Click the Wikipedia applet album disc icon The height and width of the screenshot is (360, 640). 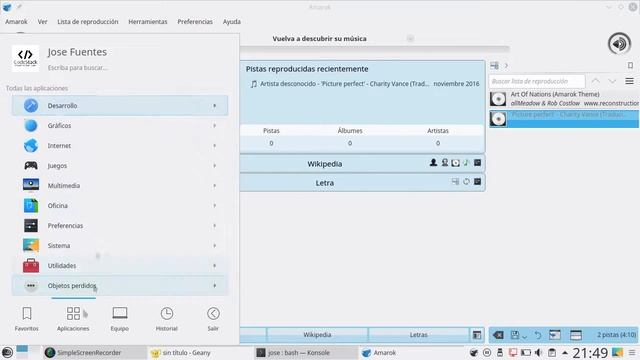[x=455, y=163]
